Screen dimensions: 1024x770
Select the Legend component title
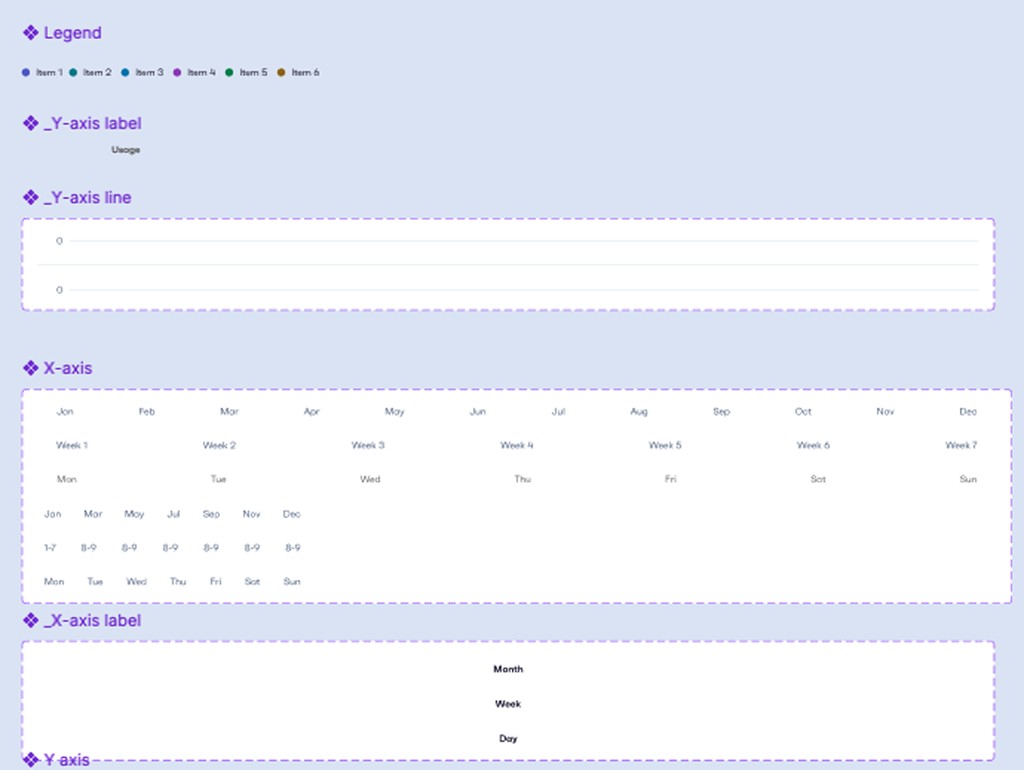click(x=72, y=33)
